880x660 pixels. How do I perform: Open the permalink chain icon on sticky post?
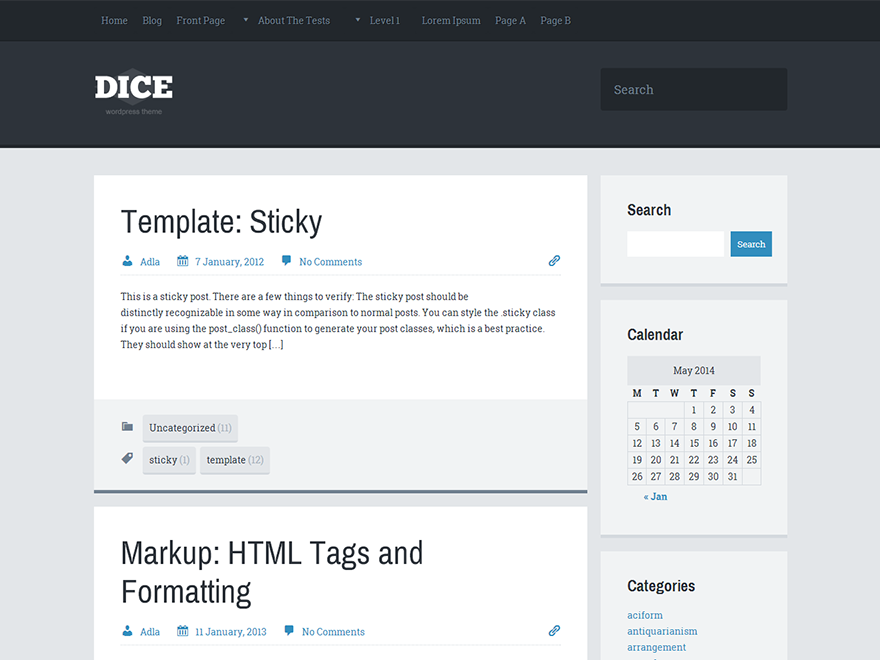point(554,260)
